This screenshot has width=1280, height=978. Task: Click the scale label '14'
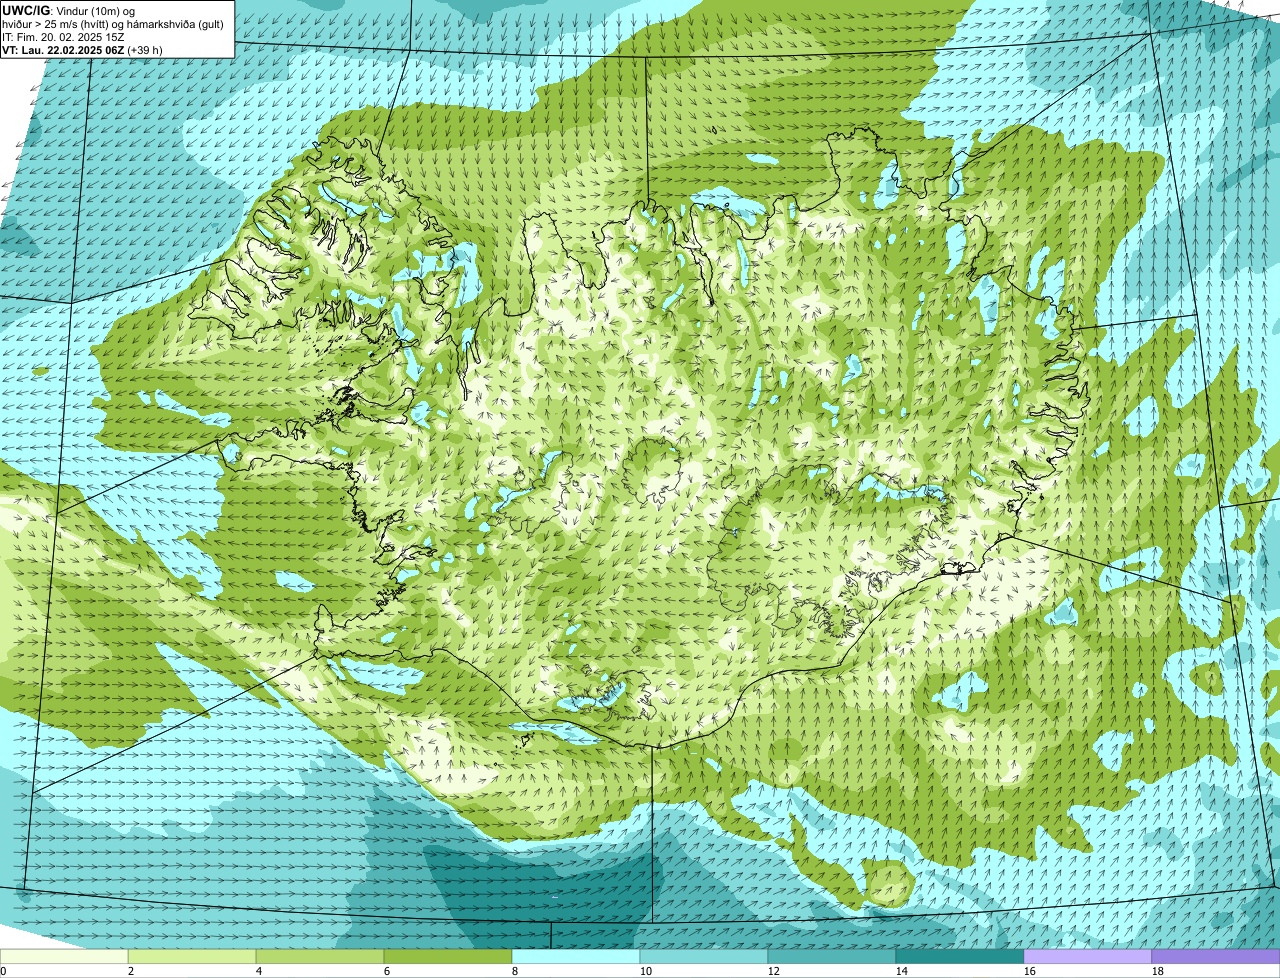(902, 971)
